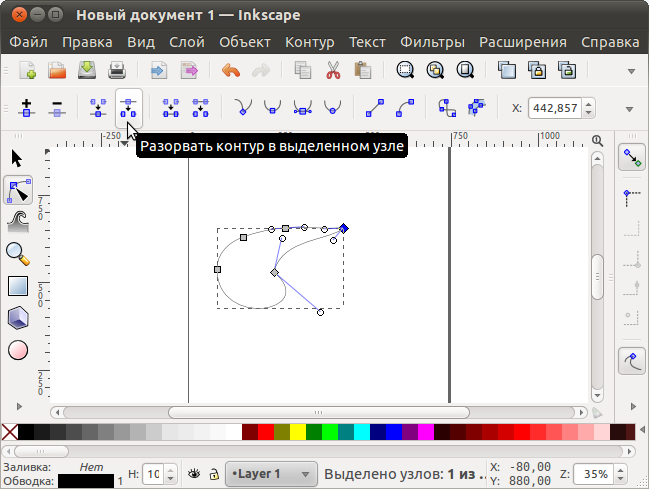This screenshot has height=489, width=649.
Task: Open the Слой menu
Action: point(187,42)
